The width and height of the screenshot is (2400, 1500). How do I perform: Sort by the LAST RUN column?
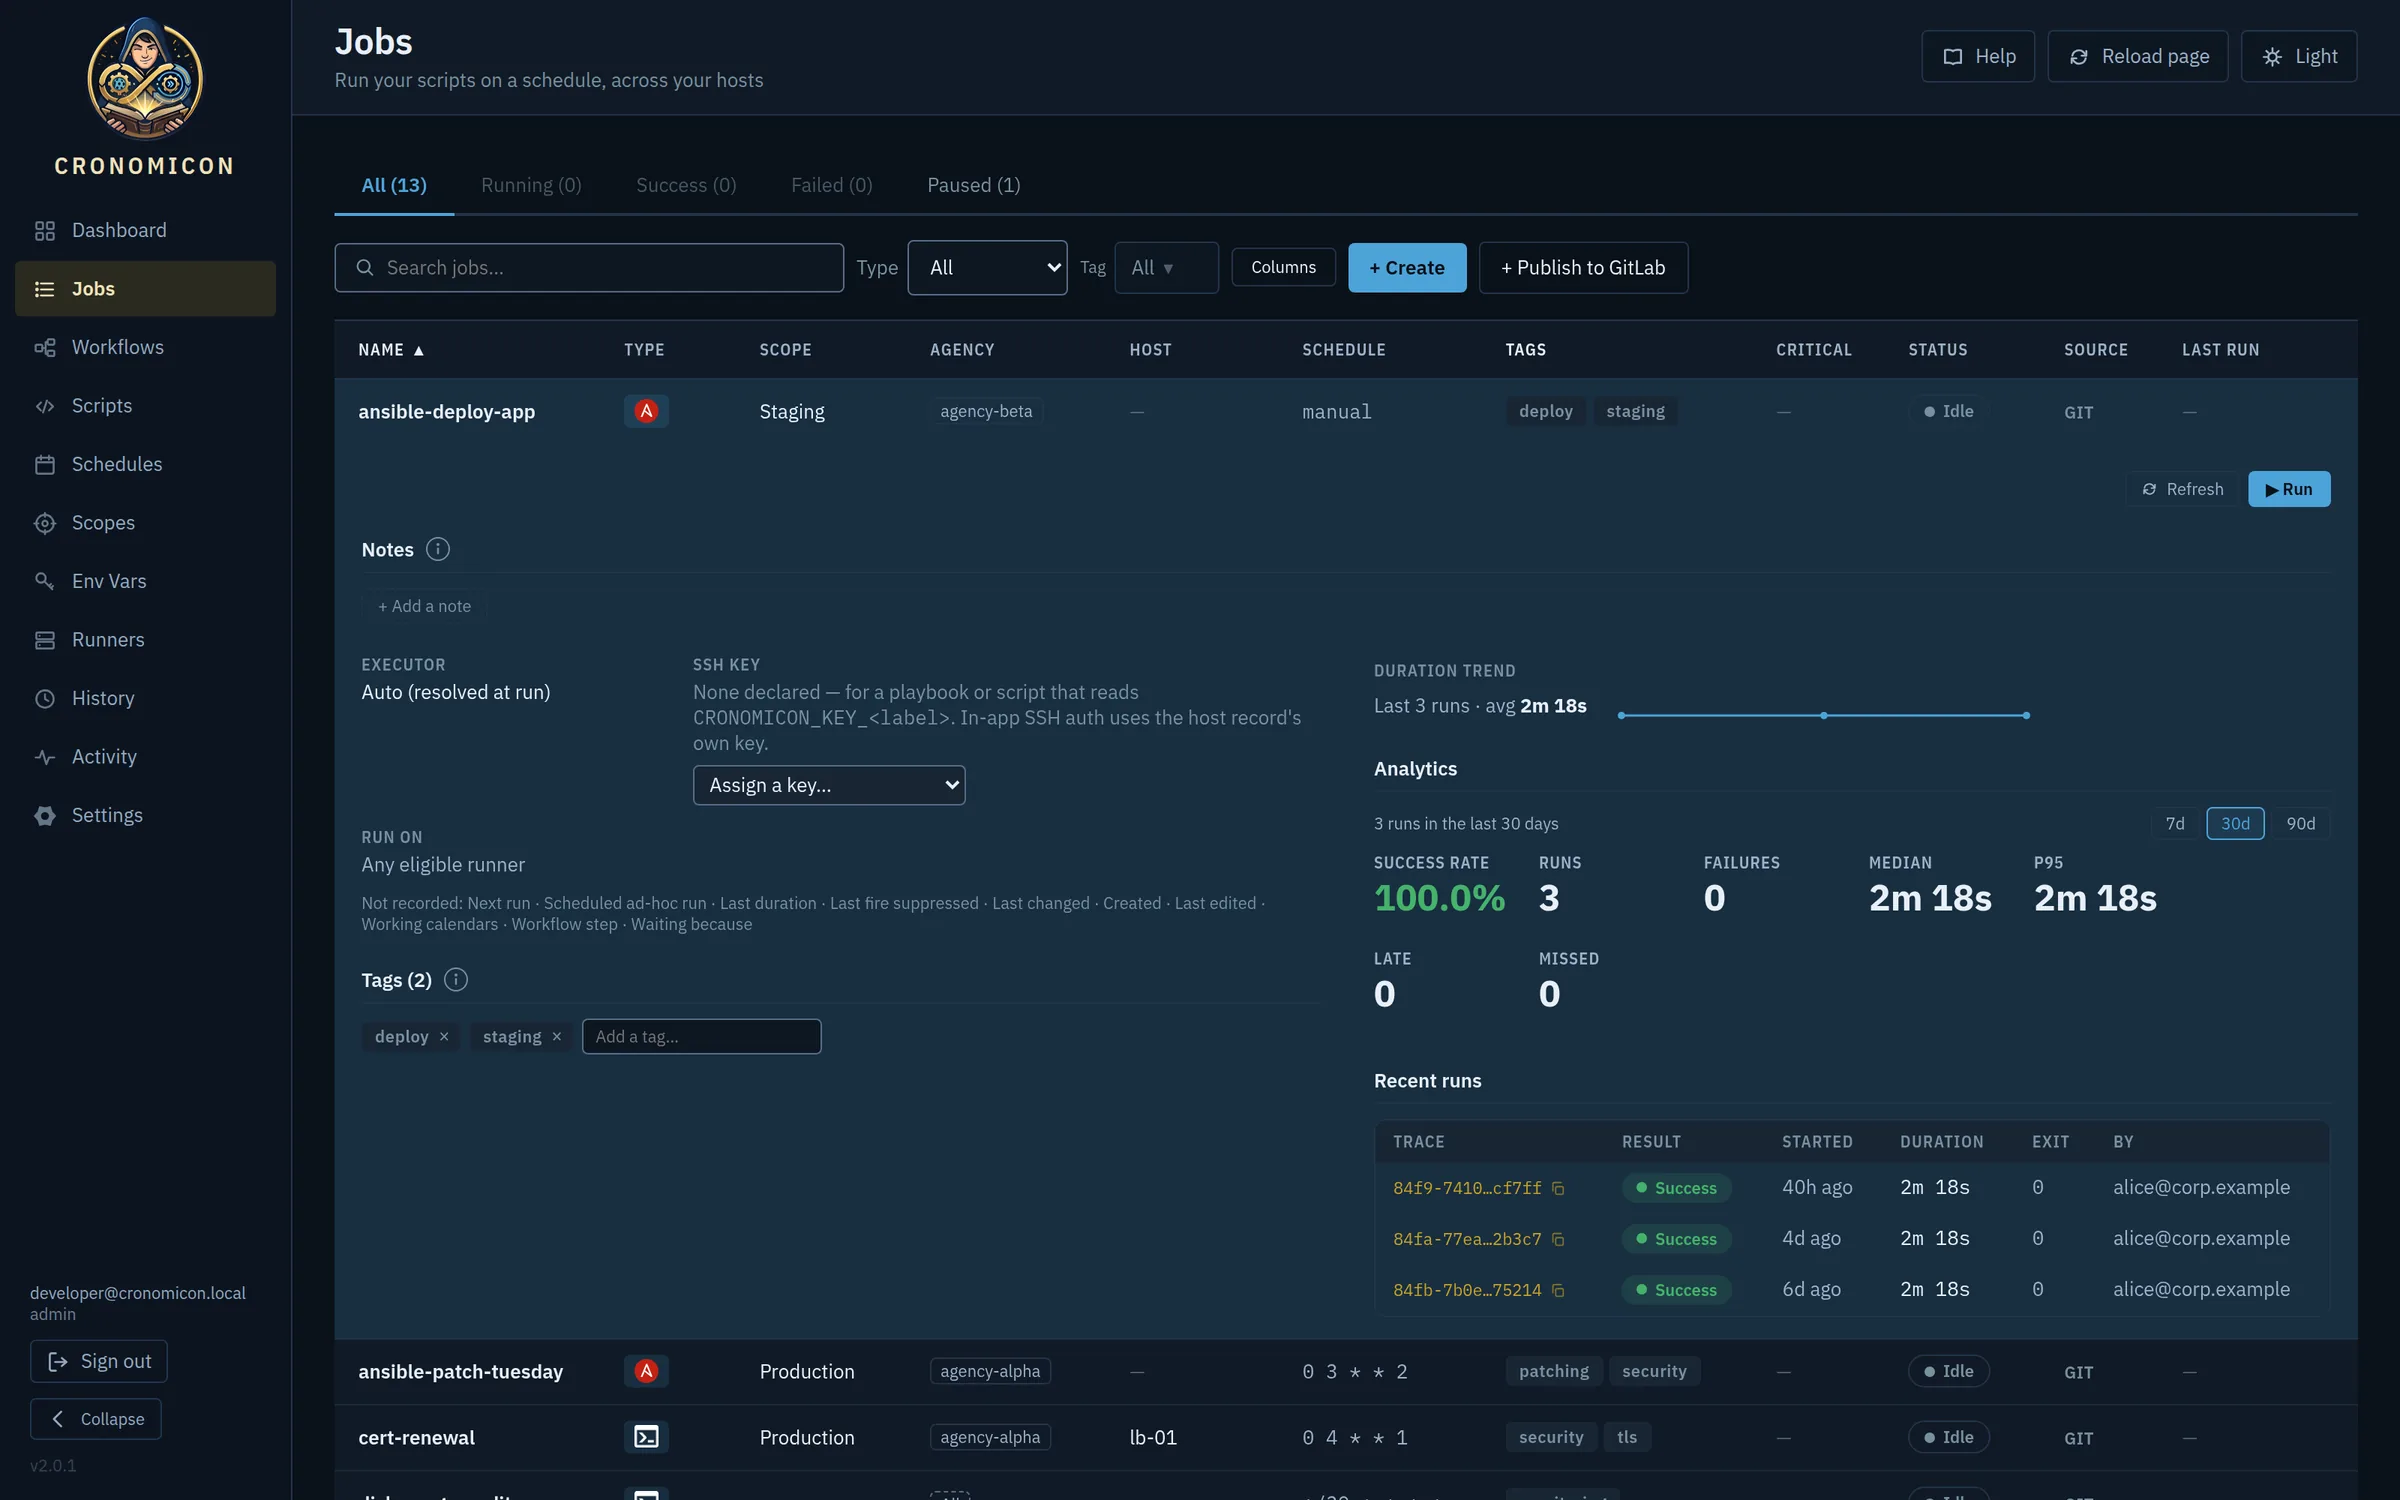(2220, 350)
